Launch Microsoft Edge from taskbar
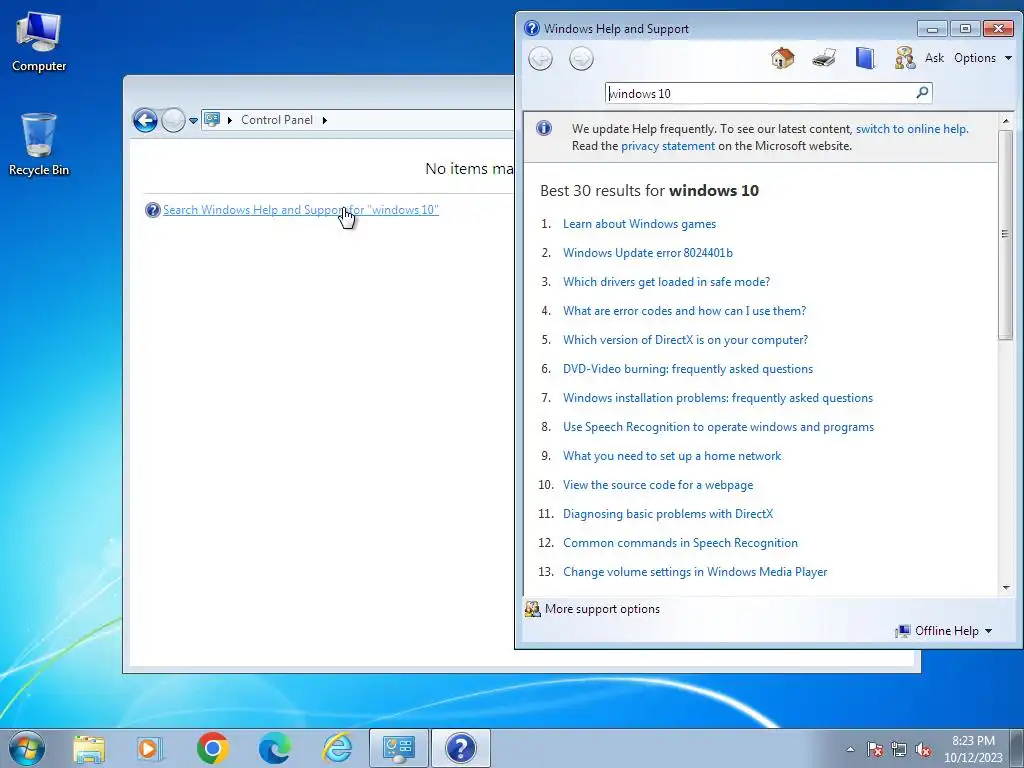The width and height of the screenshot is (1024, 768). coord(274,748)
